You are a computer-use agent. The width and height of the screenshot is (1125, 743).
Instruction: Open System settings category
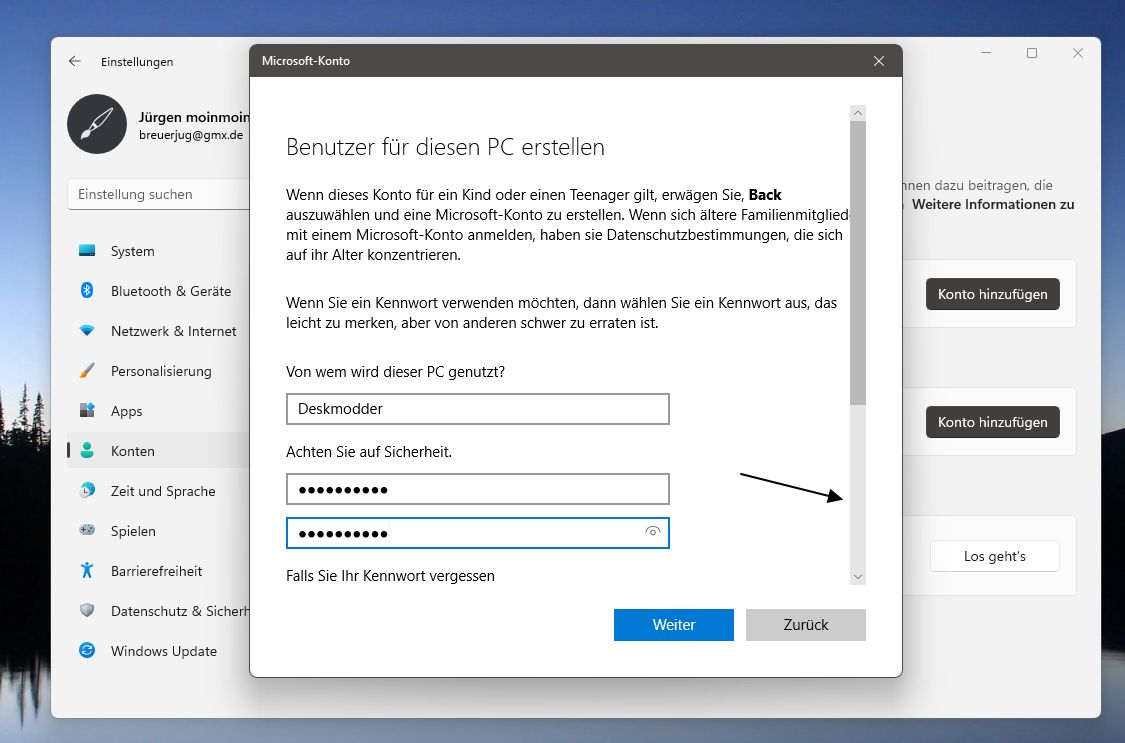(159, 251)
